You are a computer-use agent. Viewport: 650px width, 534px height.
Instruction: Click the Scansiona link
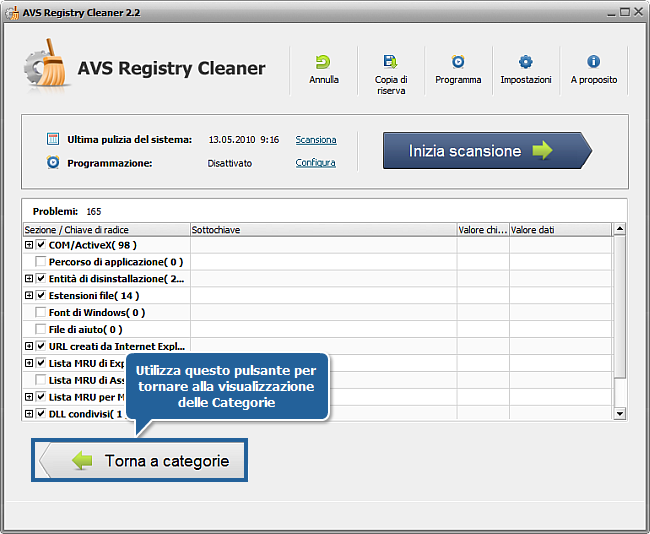point(316,140)
